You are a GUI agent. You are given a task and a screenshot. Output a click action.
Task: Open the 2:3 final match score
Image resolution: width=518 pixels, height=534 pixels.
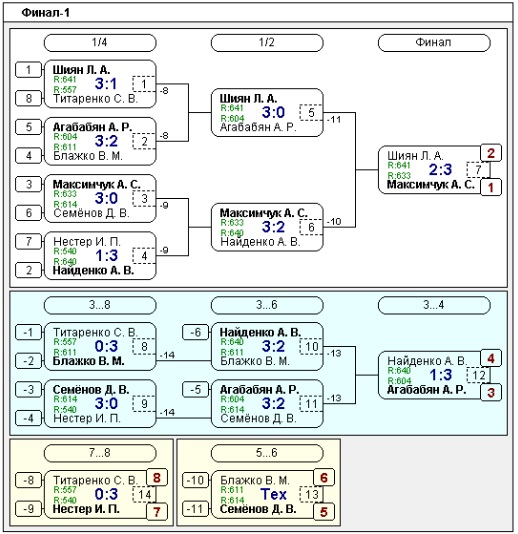440,170
